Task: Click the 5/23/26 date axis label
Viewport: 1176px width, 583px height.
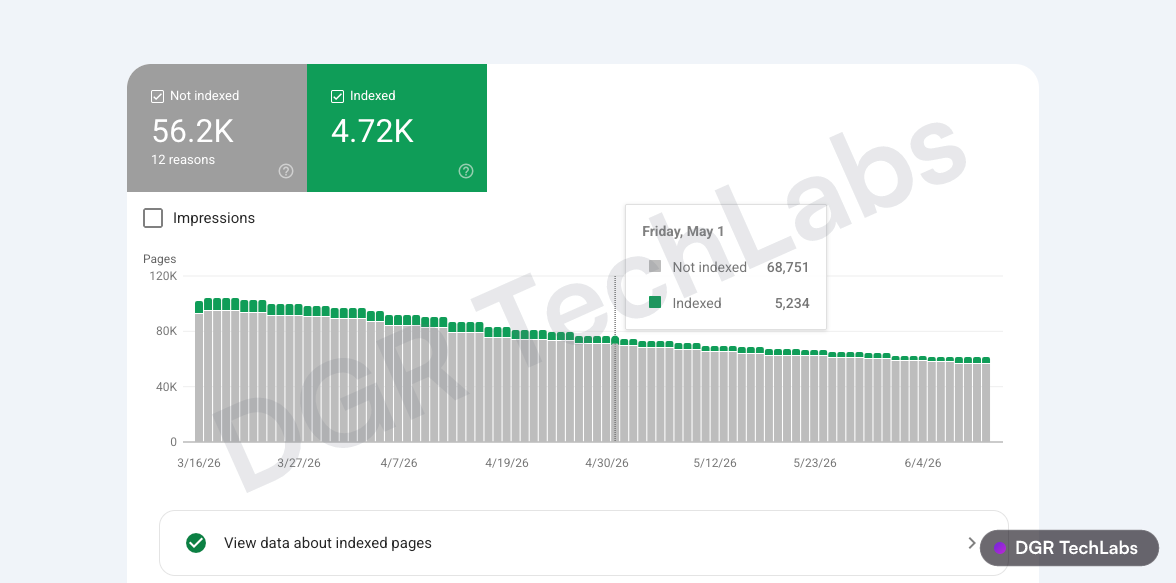Action: 814,463
